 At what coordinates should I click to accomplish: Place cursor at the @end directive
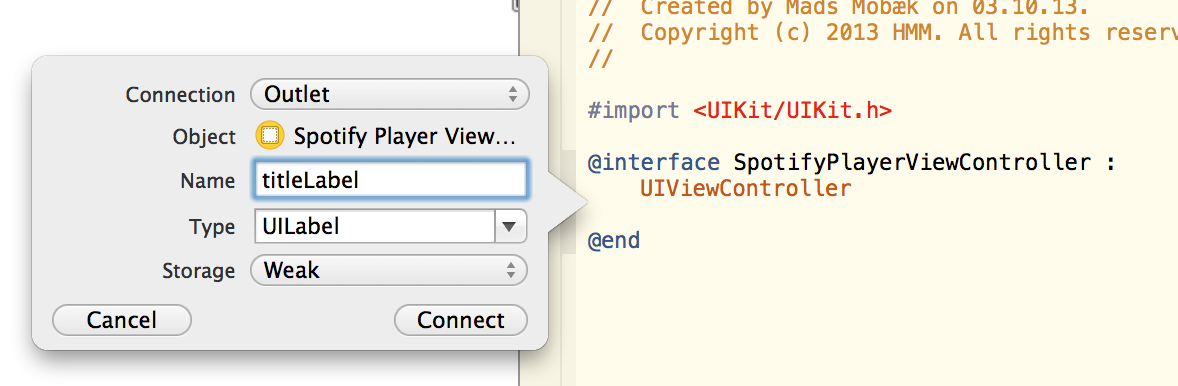[x=614, y=240]
